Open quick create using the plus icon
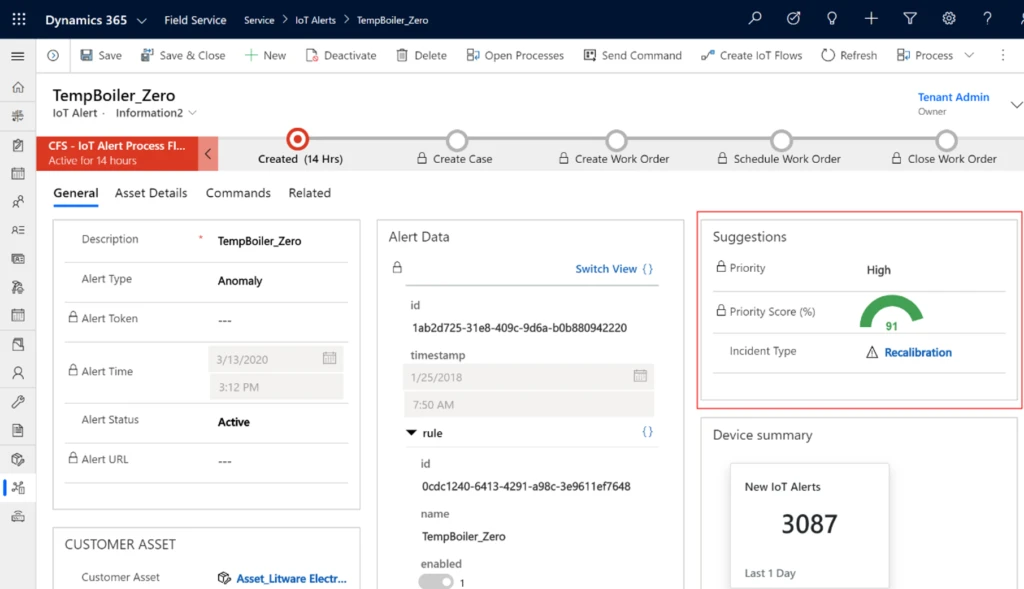 tap(870, 18)
